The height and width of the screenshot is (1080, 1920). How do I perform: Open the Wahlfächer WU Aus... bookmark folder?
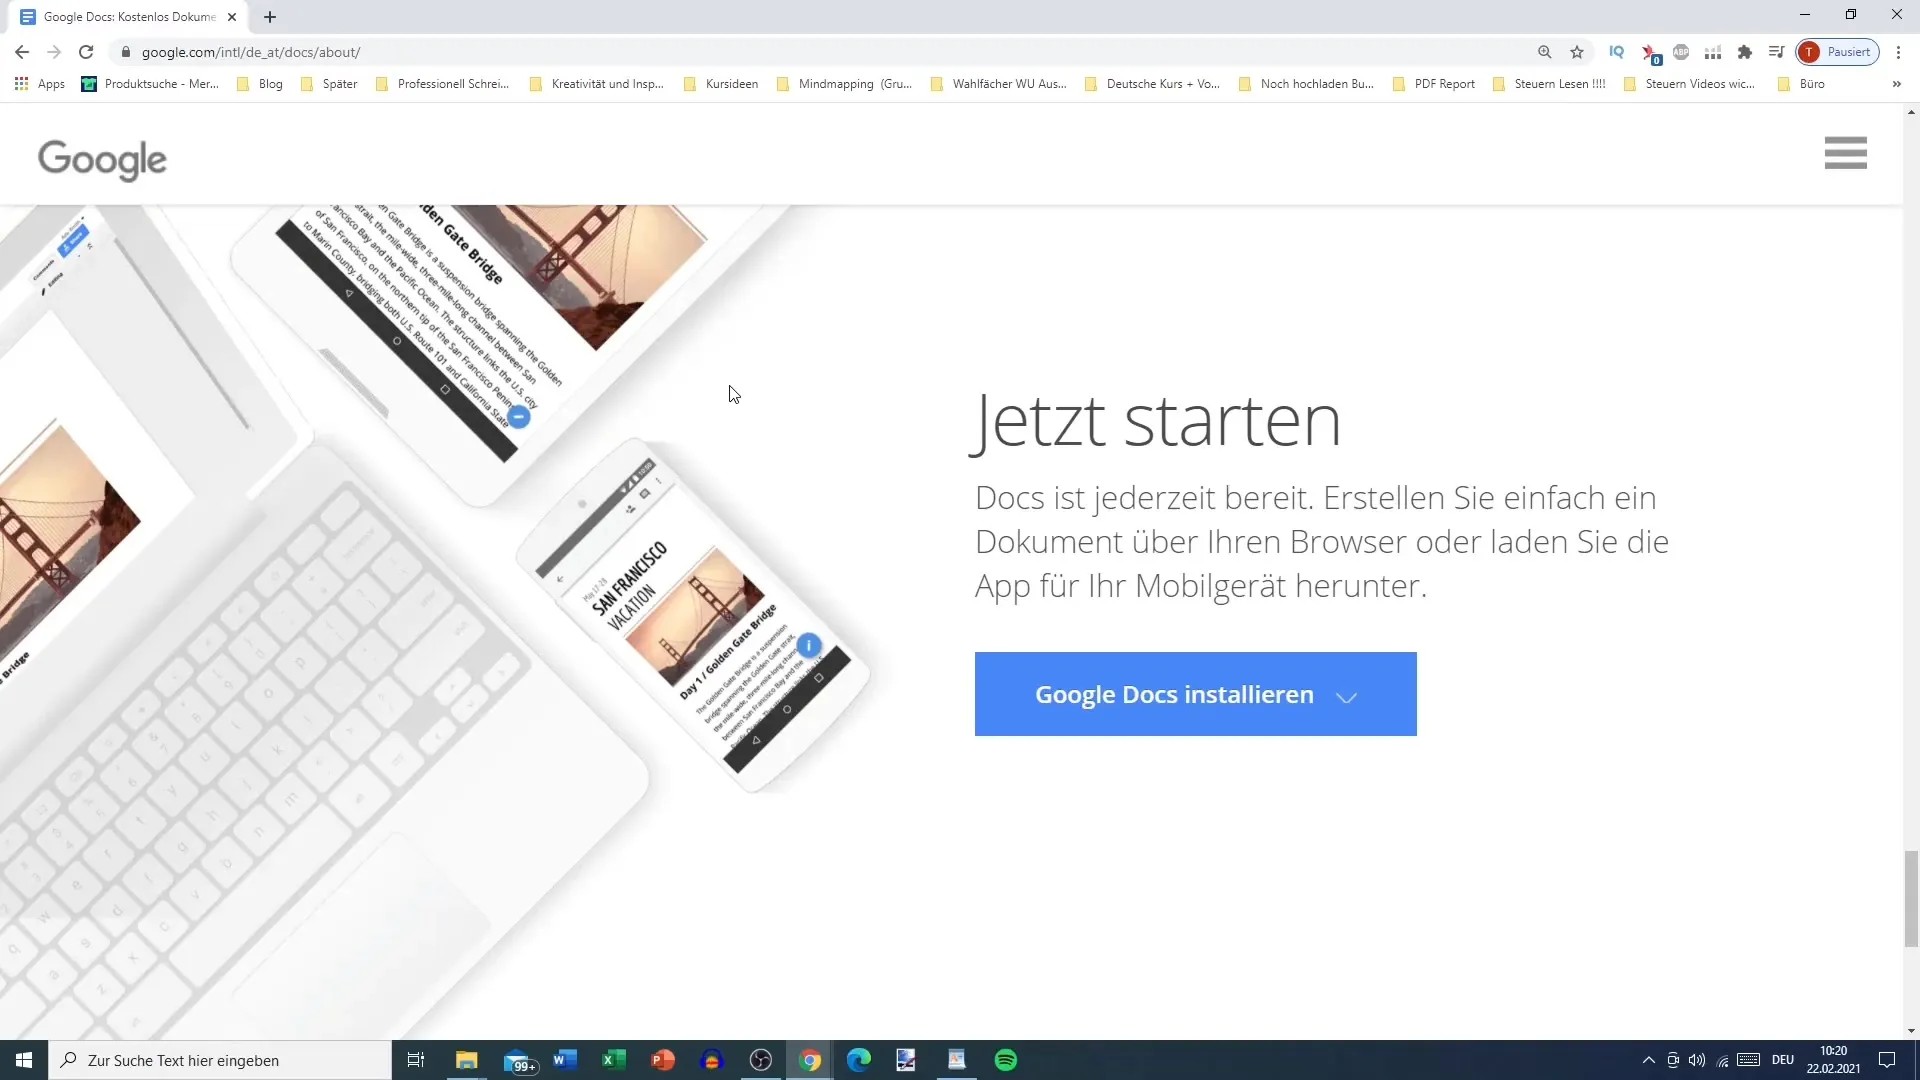[x=998, y=84]
